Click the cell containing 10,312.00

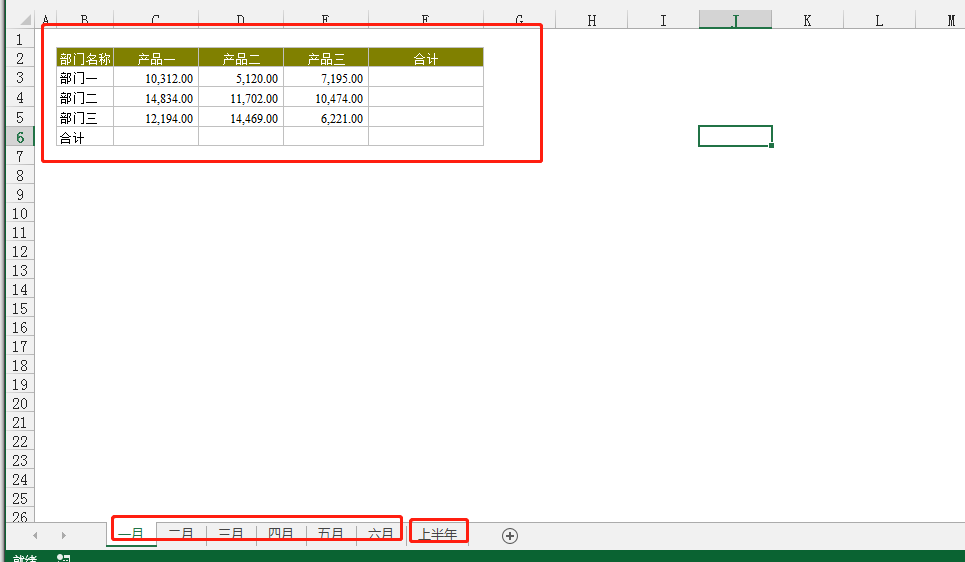[x=156, y=78]
